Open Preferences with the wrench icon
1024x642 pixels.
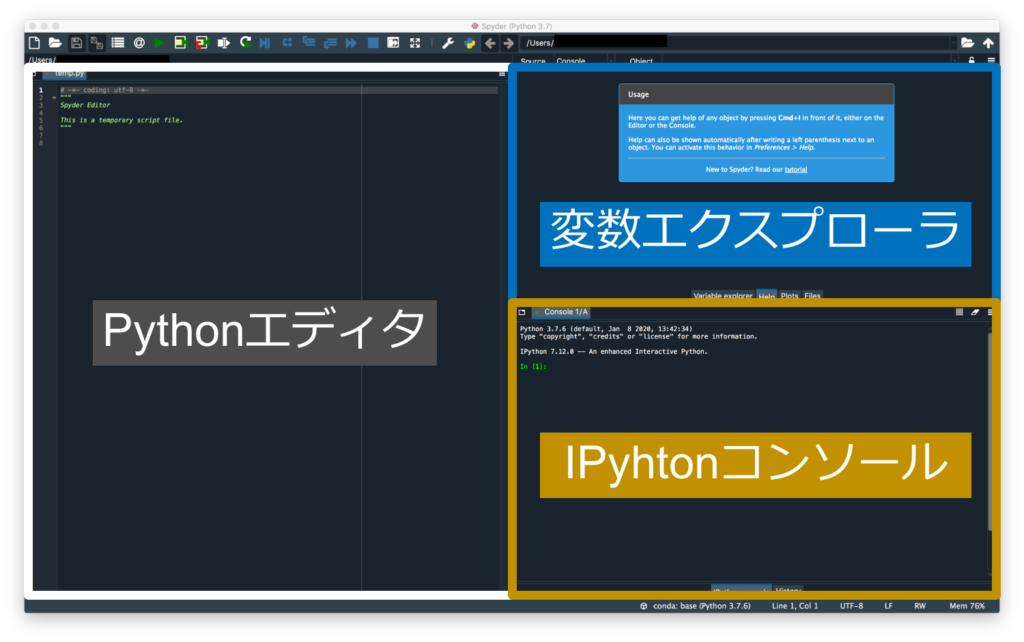[447, 44]
